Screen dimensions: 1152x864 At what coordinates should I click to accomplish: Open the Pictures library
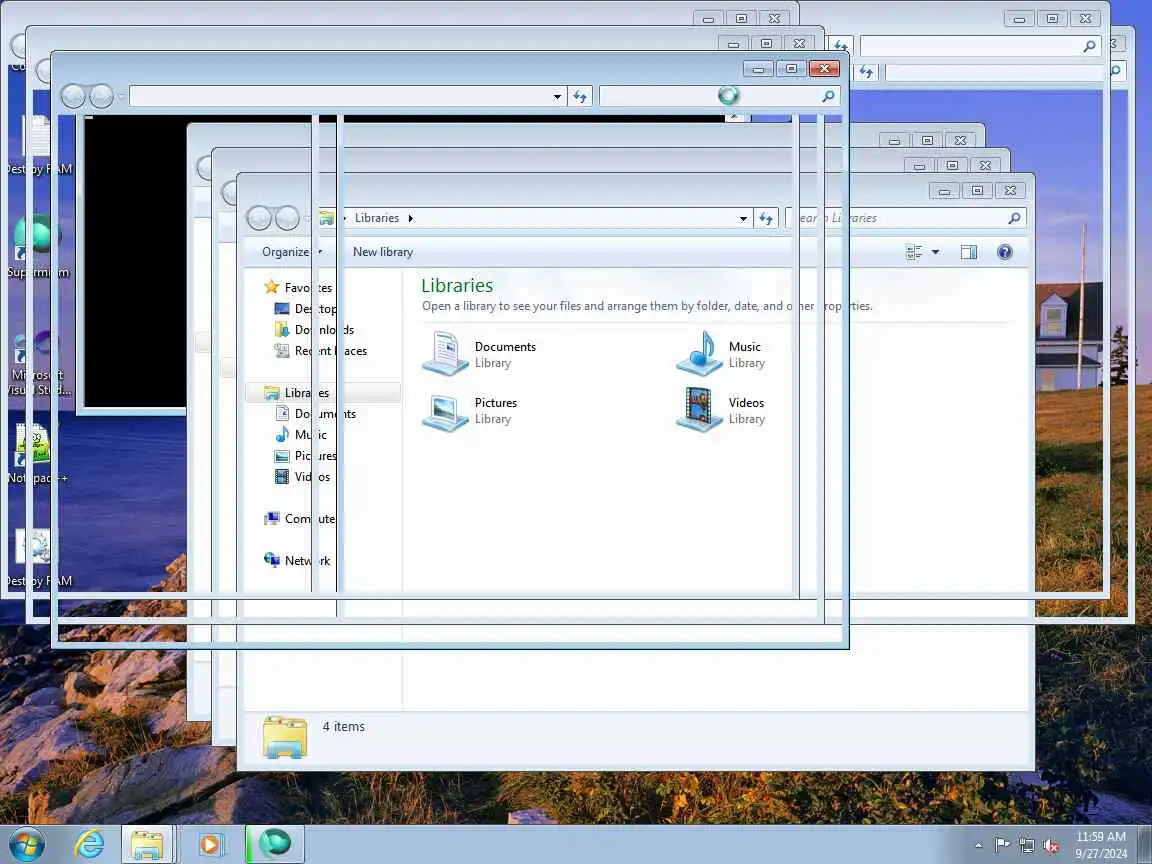point(470,411)
